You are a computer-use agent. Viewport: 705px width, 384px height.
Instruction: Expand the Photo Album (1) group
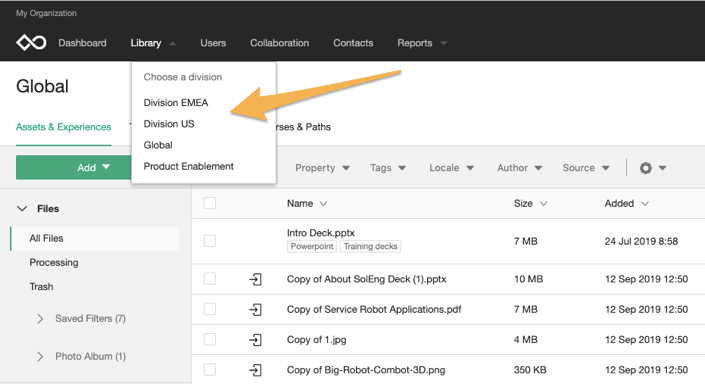click(x=40, y=357)
